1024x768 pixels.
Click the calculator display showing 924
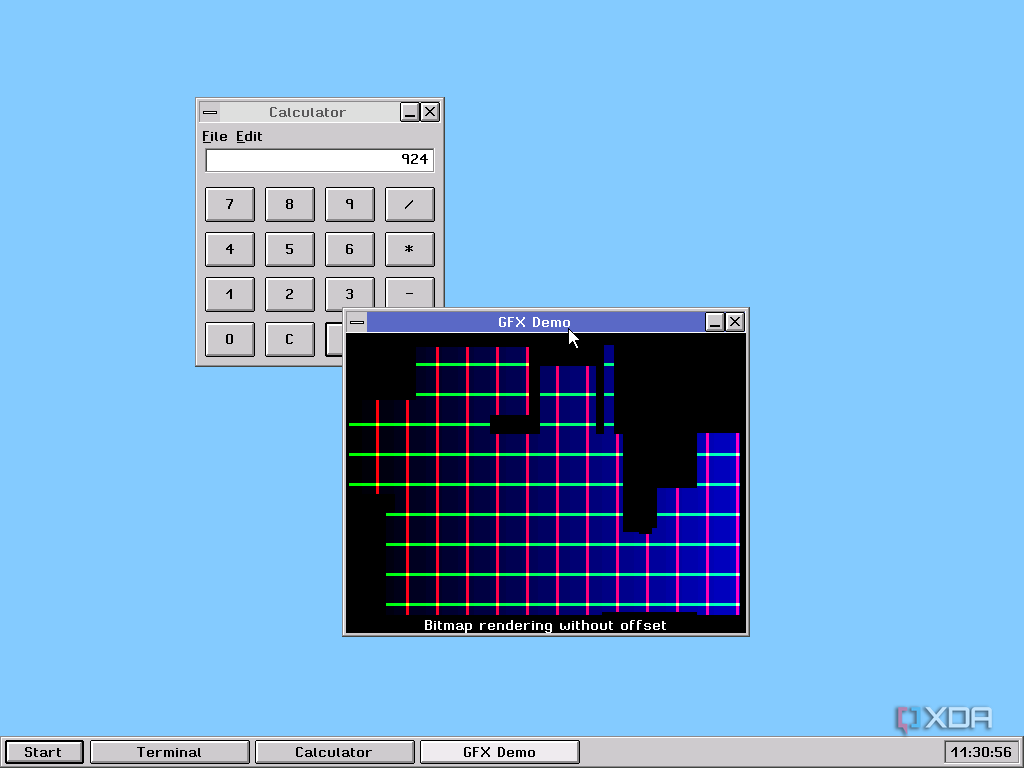[319, 160]
